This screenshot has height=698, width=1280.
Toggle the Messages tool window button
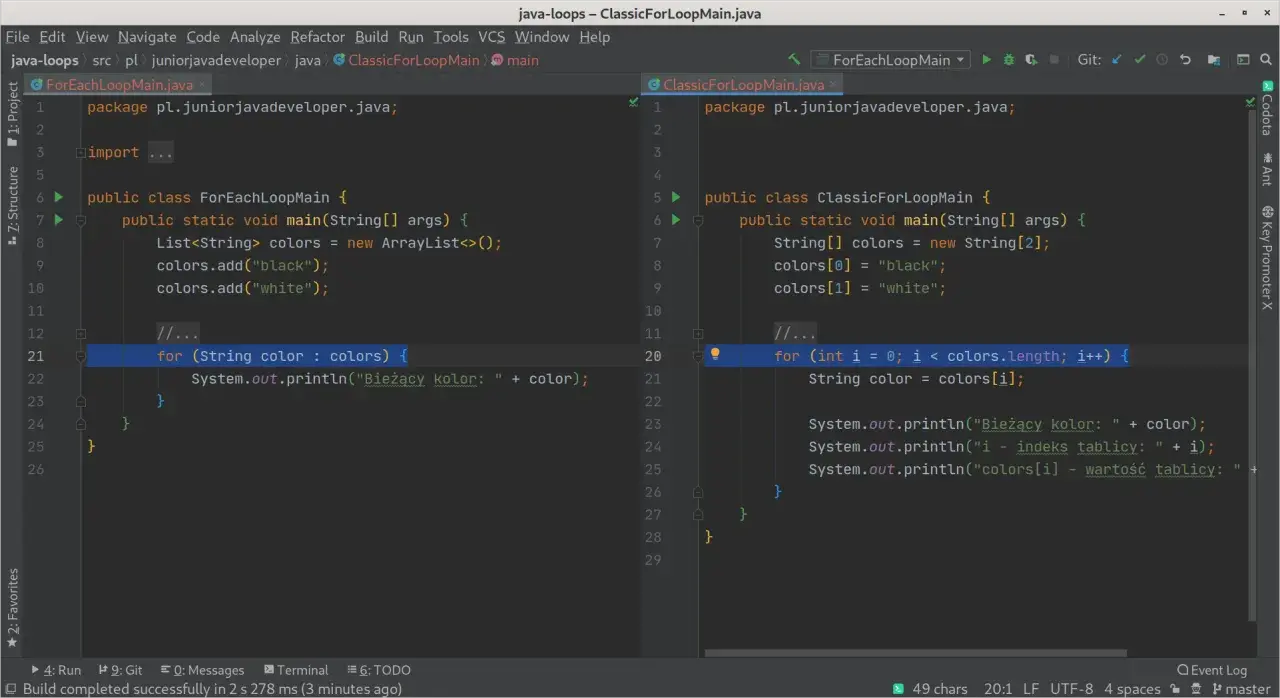[x=201, y=670]
